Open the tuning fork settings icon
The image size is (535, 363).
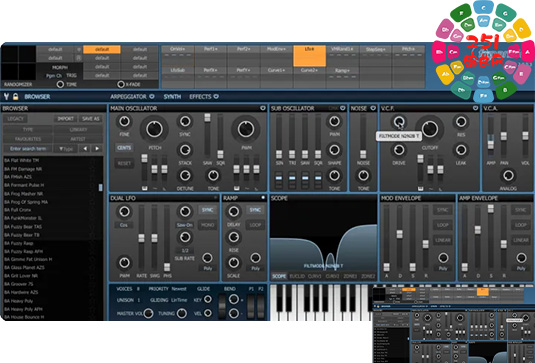pyautogui.click(x=6, y=97)
